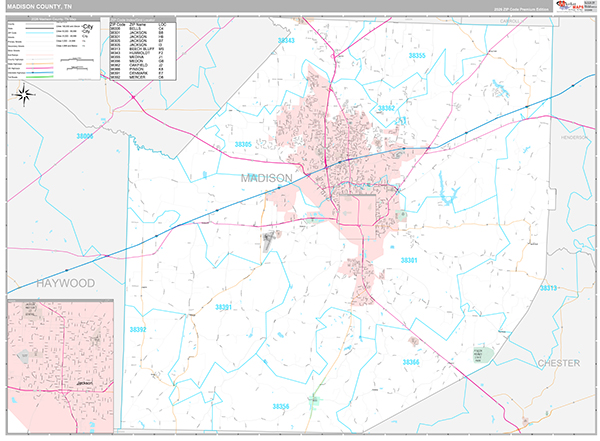Screen dimensions: 600x441
Task: Click the scale bar in the legend
Action: click(x=76, y=62)
